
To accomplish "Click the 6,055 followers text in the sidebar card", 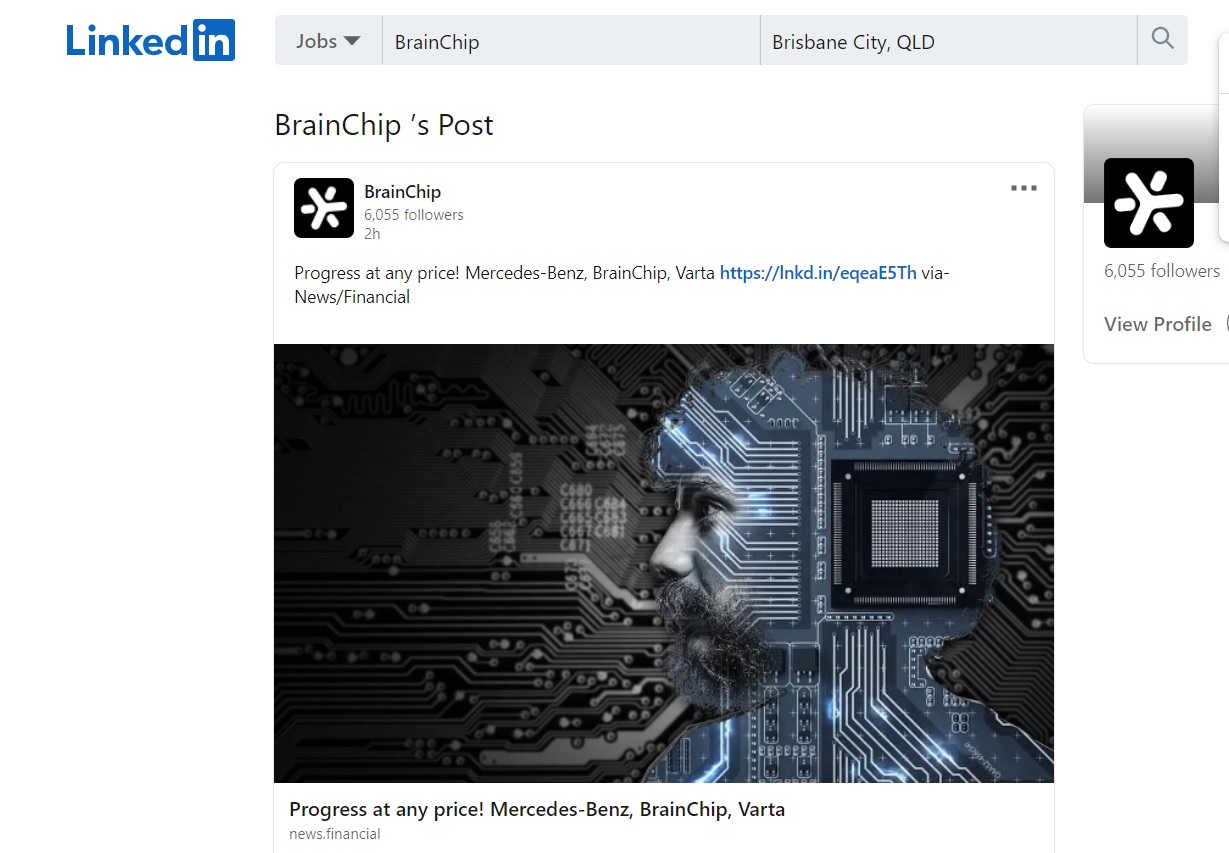I will 1162,271.
